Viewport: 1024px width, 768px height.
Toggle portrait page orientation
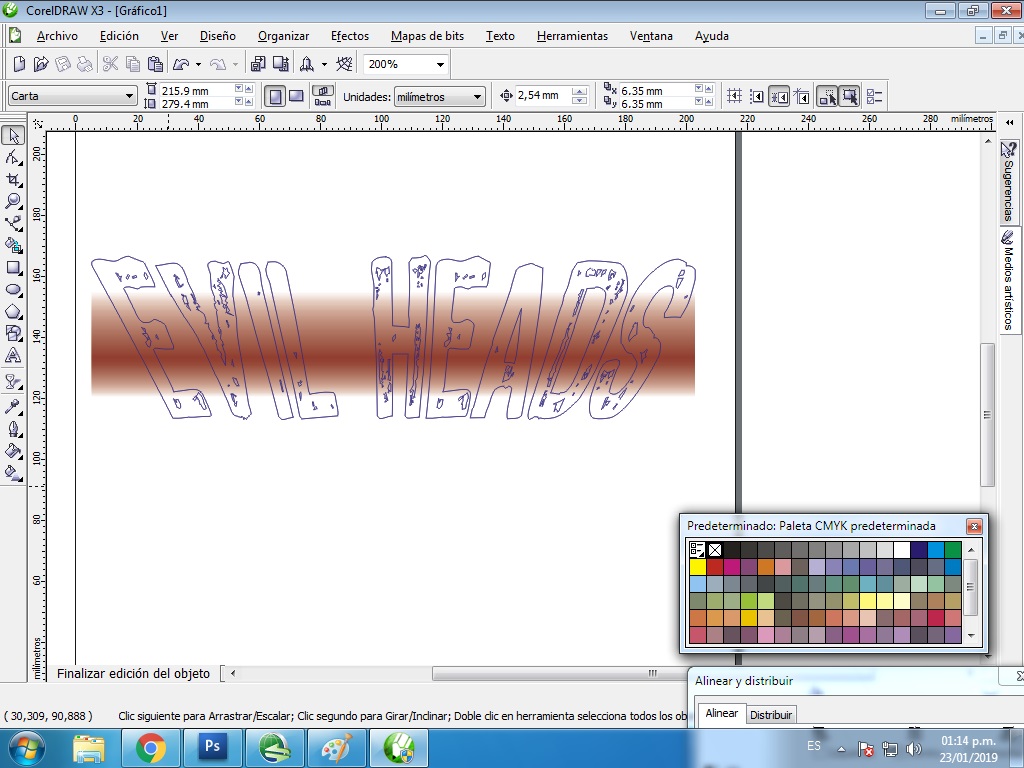point(275,97)
